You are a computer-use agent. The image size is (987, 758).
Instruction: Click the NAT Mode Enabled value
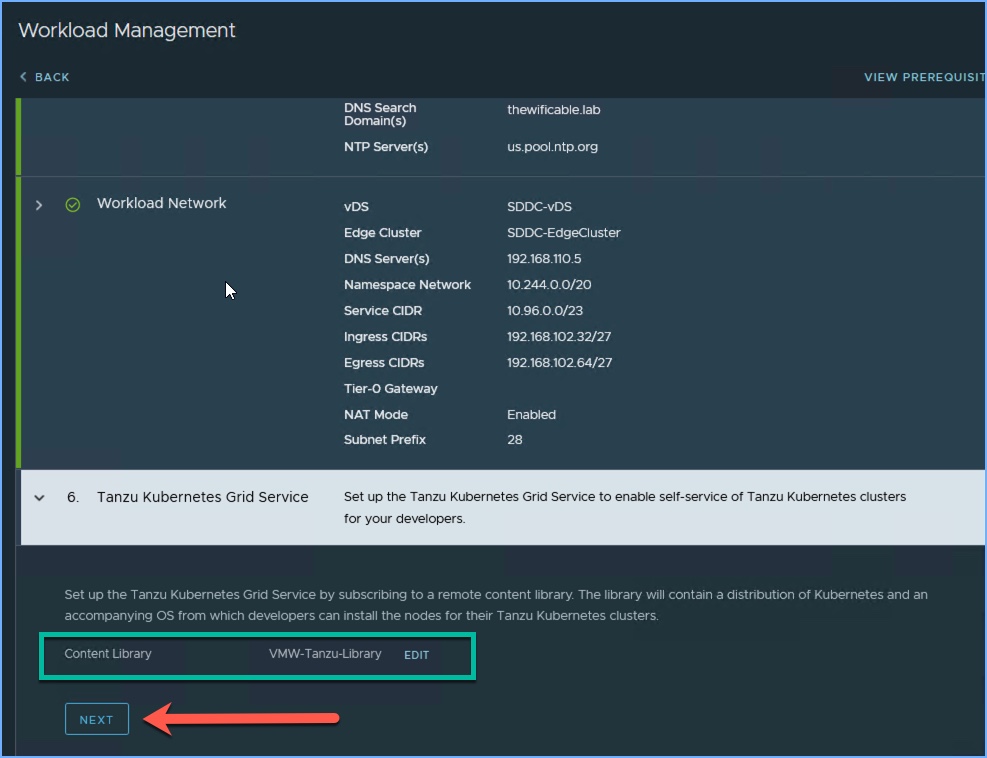(x=531, y=414)
